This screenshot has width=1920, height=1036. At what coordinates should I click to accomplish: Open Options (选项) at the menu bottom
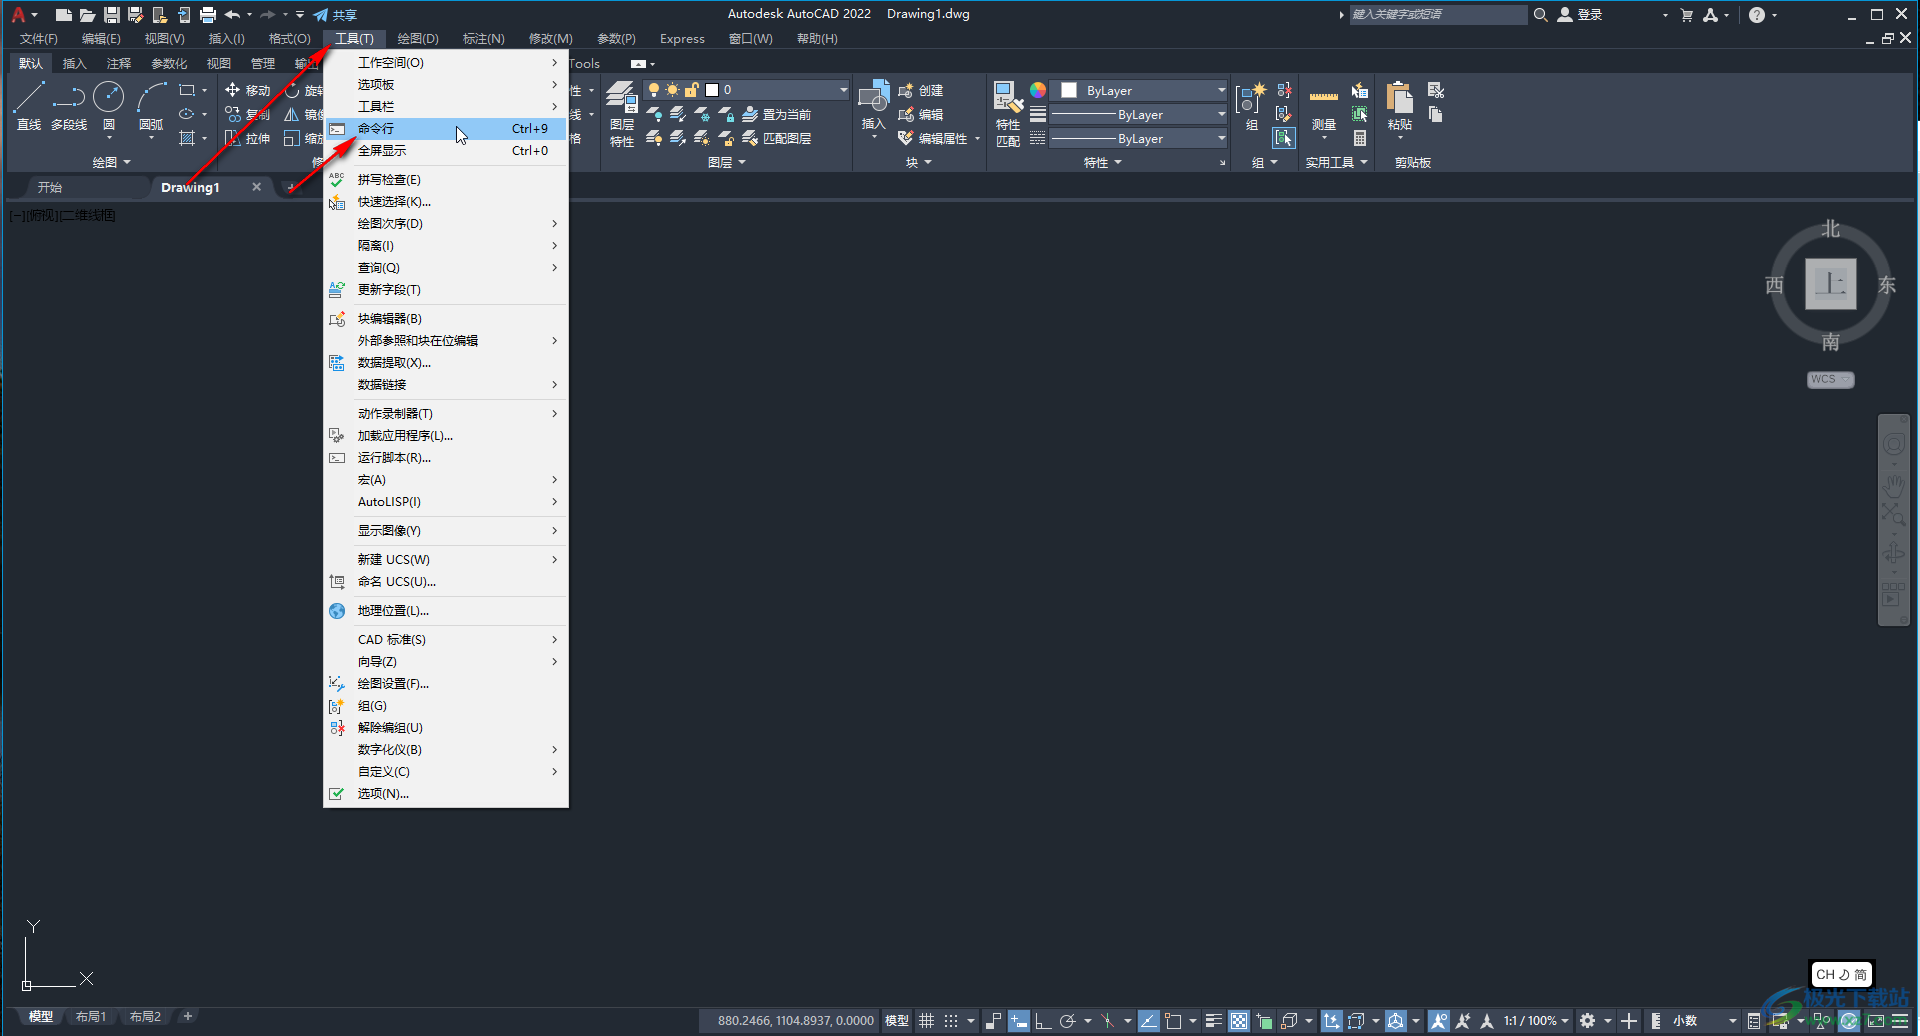pyautogui.click(x=446, y=793)
